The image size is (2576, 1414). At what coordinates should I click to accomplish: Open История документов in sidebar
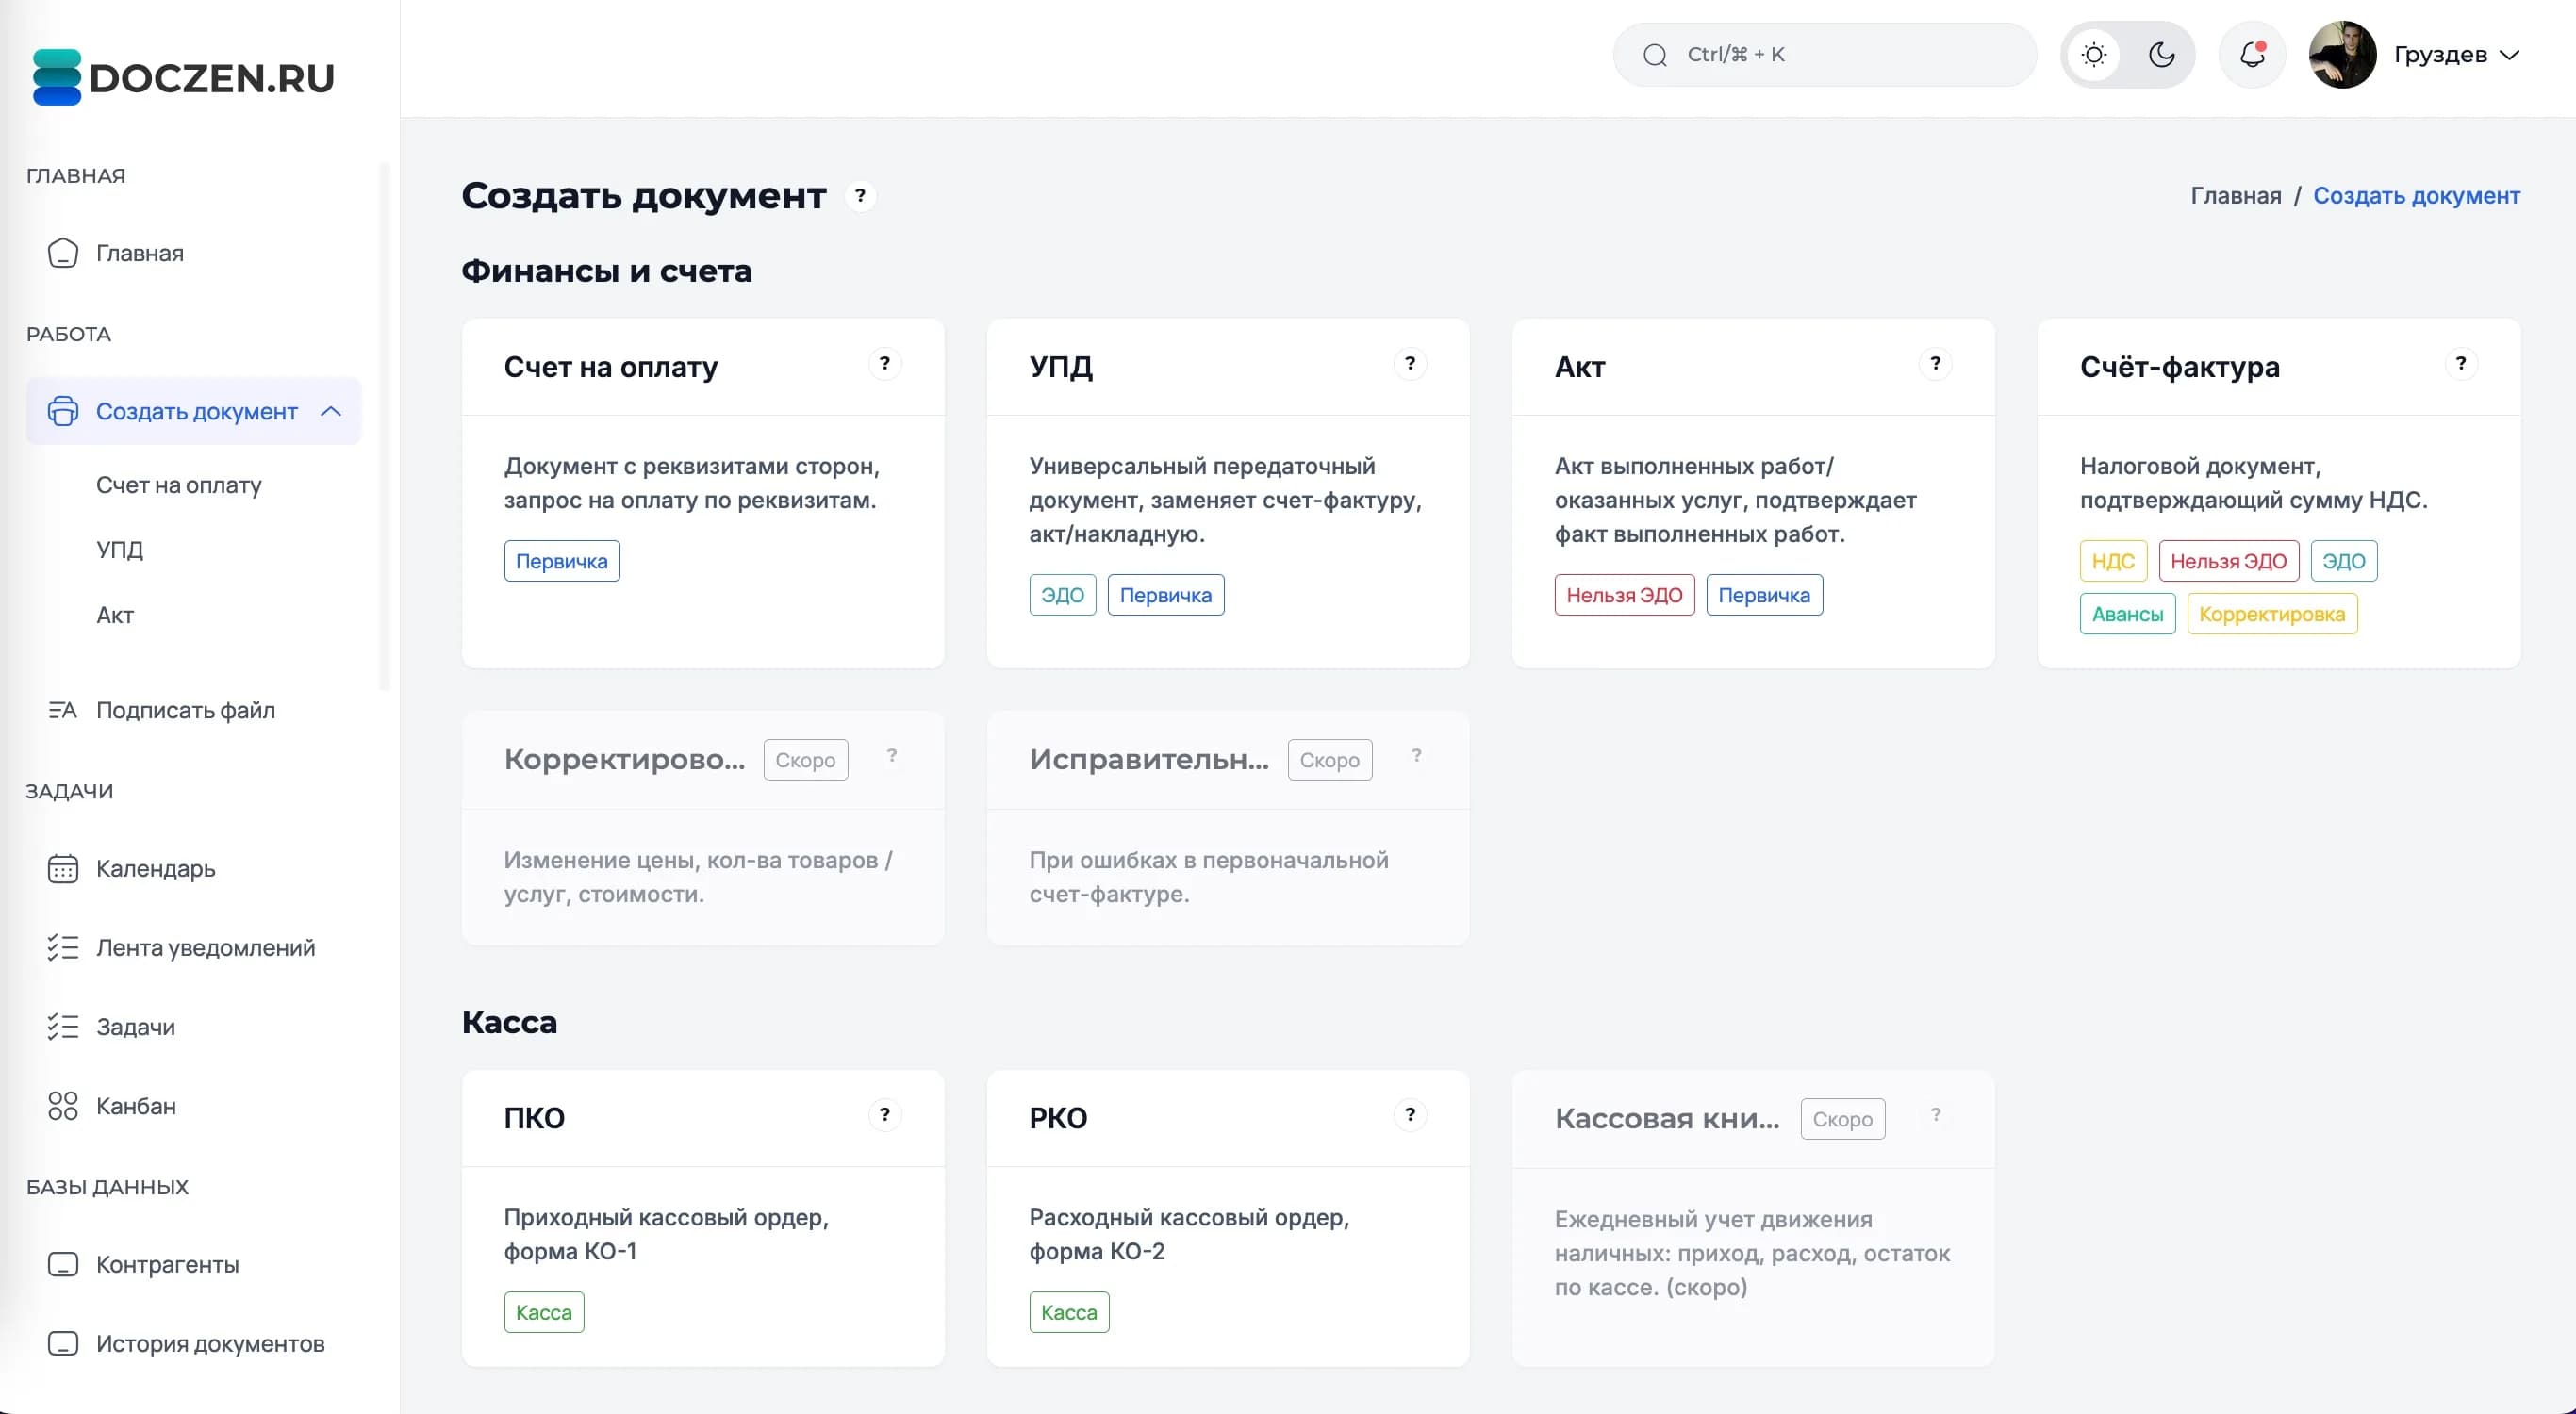pyautogui.click(x=193, y=1343)
